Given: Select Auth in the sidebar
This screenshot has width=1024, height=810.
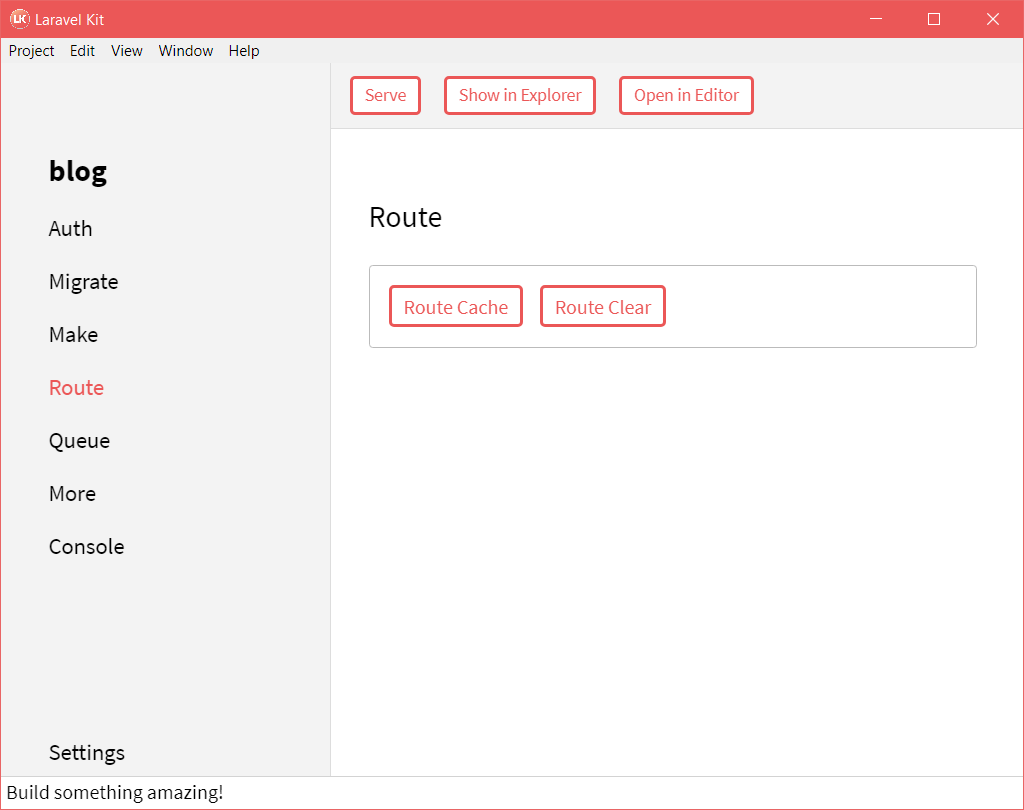Looking at the screenshot, I should tap(70, 228).
